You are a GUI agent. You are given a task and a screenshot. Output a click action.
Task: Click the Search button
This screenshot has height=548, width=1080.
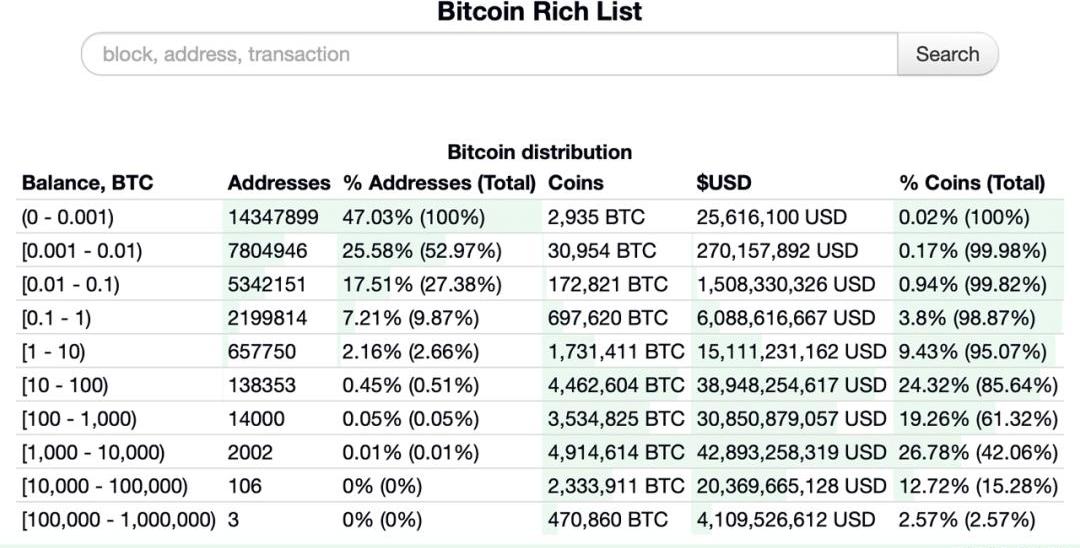tap(947, 54)
